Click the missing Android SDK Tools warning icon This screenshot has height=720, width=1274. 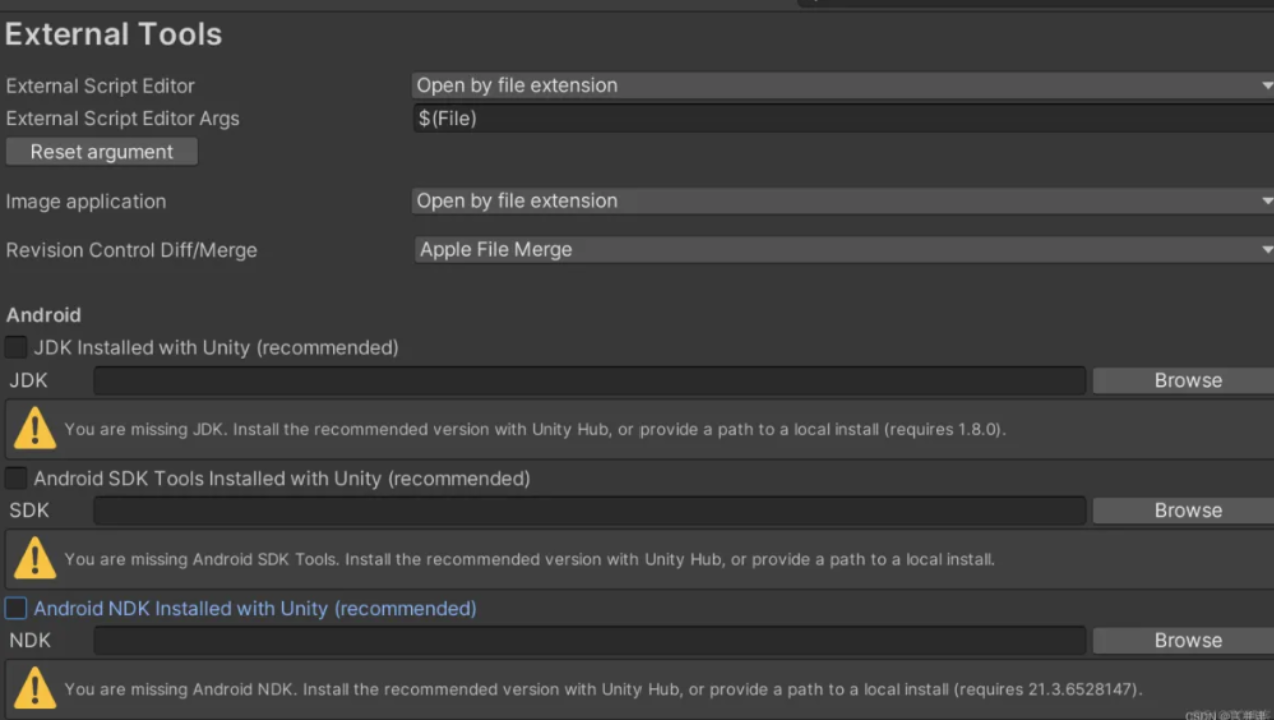pos(35,559)
